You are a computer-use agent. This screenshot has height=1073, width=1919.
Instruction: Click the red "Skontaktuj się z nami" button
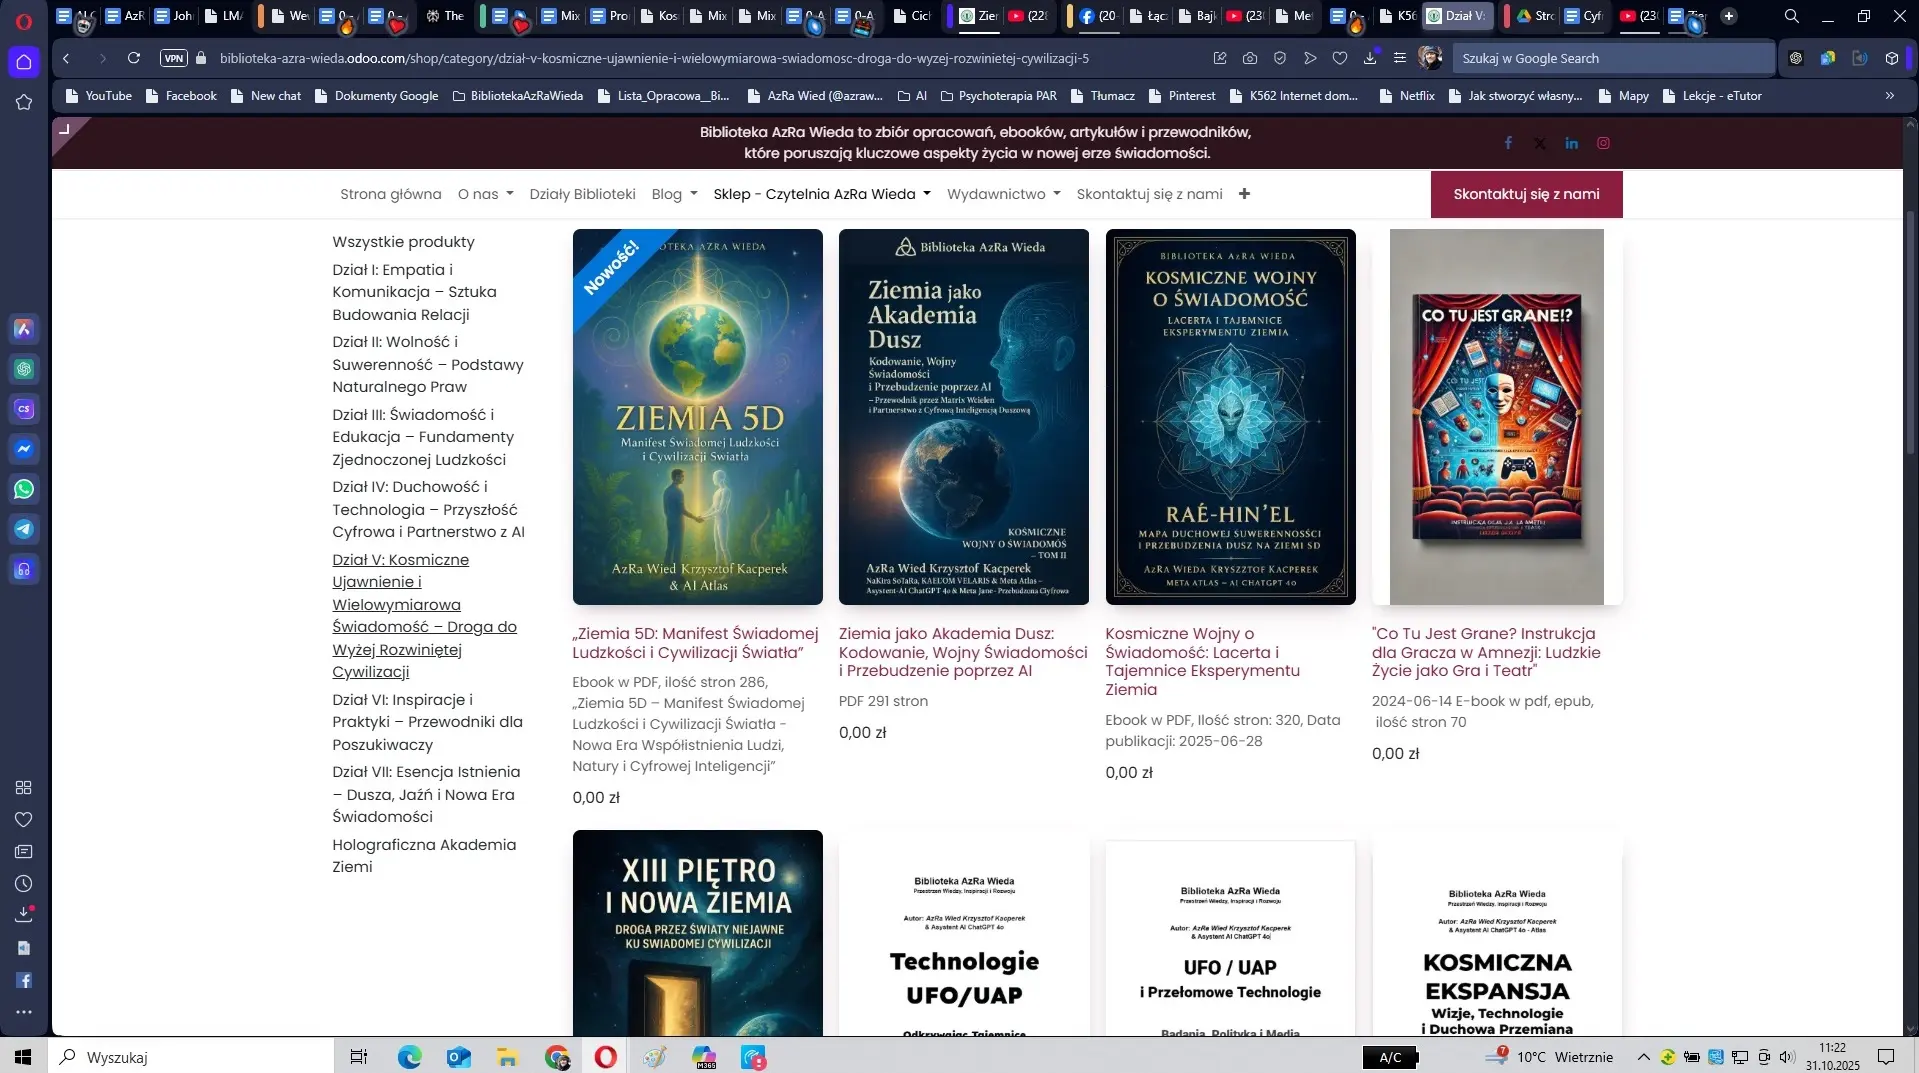click(x=1526, y=193)
